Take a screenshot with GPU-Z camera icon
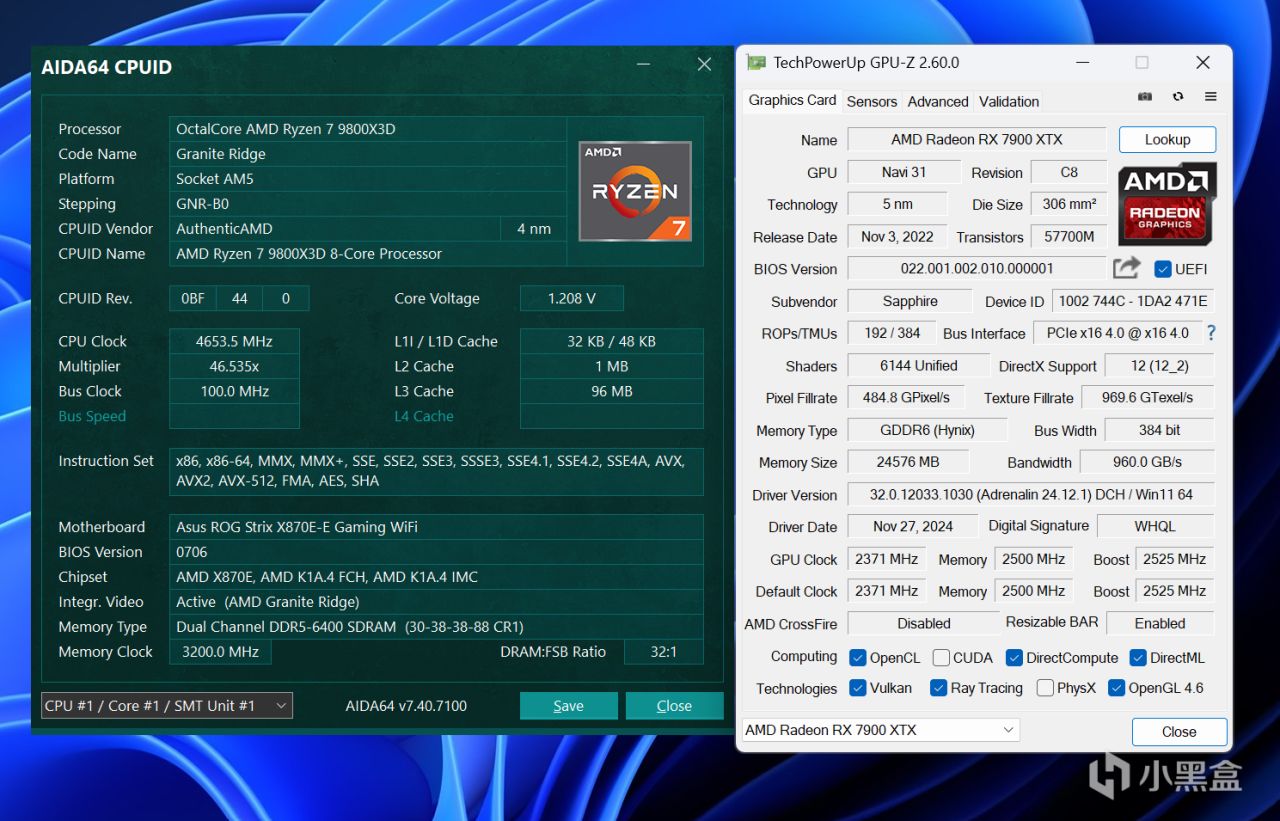1280x821 pixels. [1145, 97]
